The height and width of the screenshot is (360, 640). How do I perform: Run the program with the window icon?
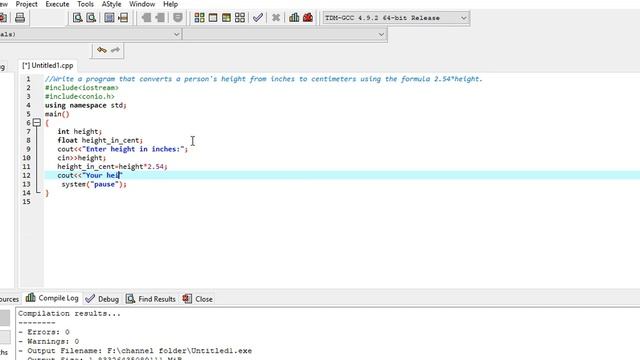(x=213, y=18)
